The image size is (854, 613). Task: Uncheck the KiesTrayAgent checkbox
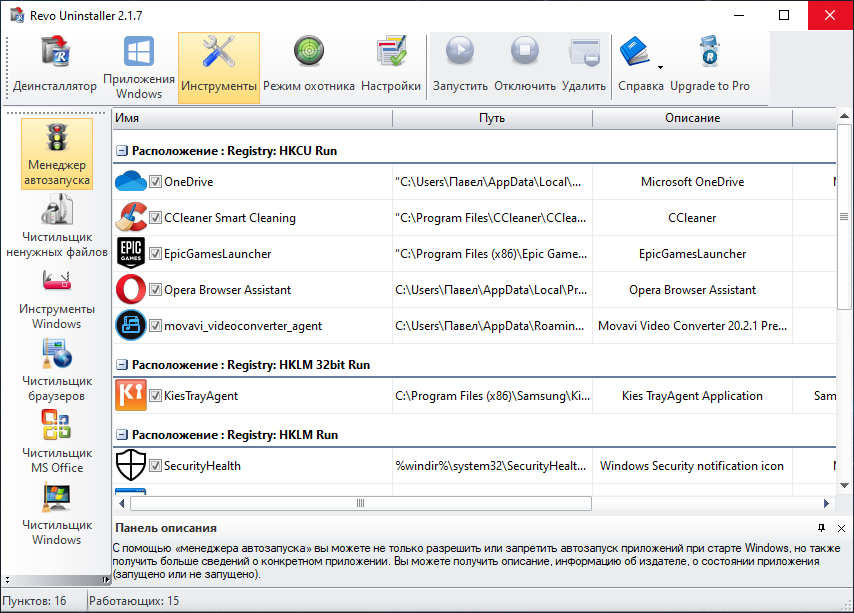[155, 395]
